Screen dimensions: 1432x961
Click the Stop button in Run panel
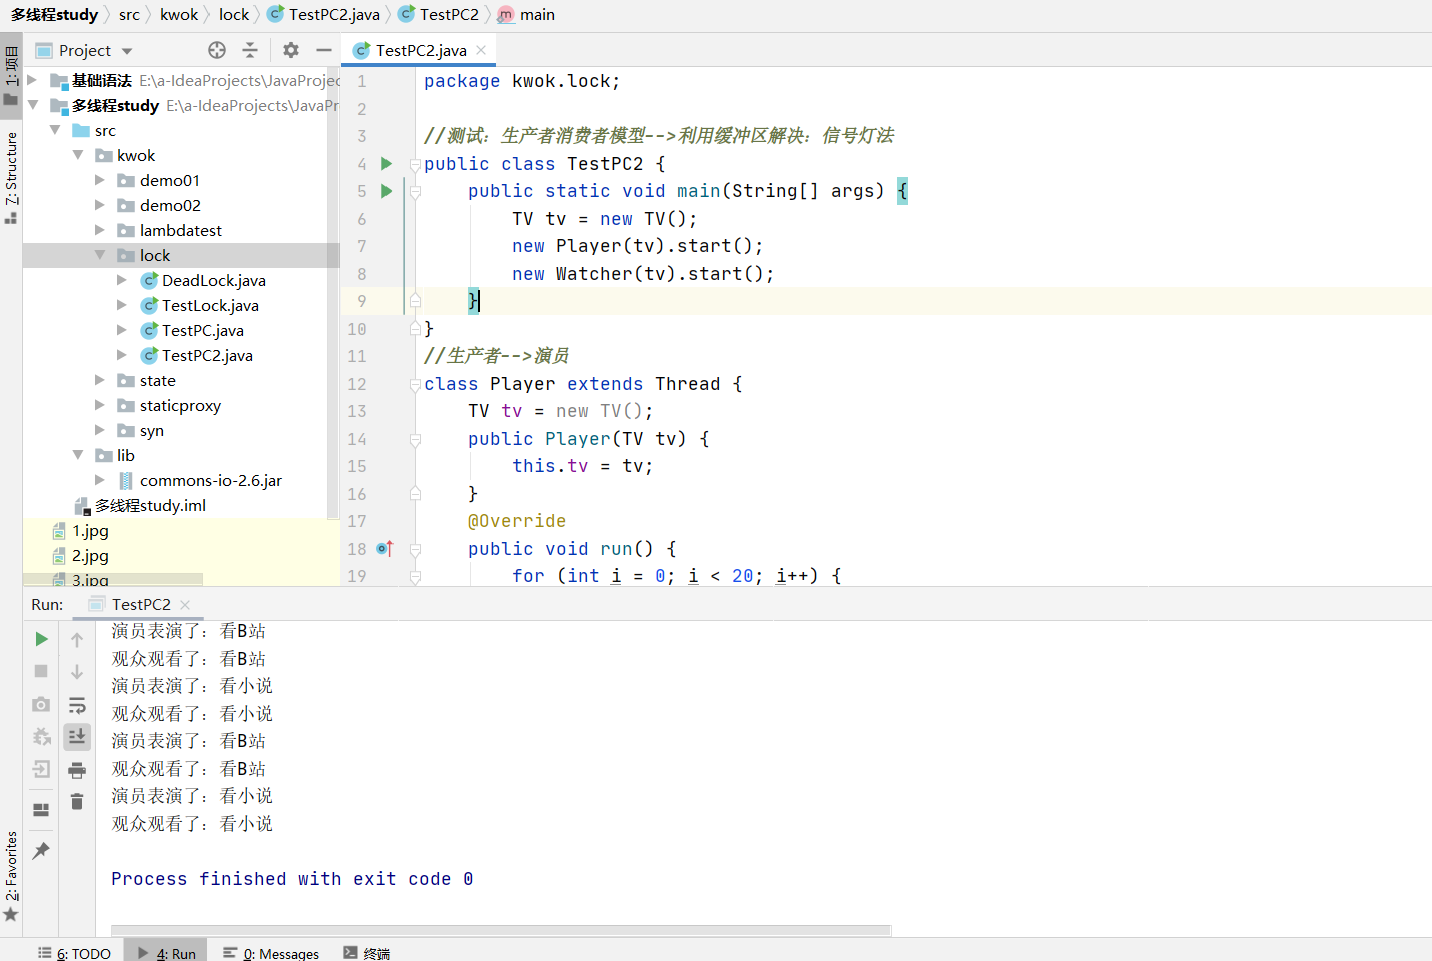click(x=41, y=671)
